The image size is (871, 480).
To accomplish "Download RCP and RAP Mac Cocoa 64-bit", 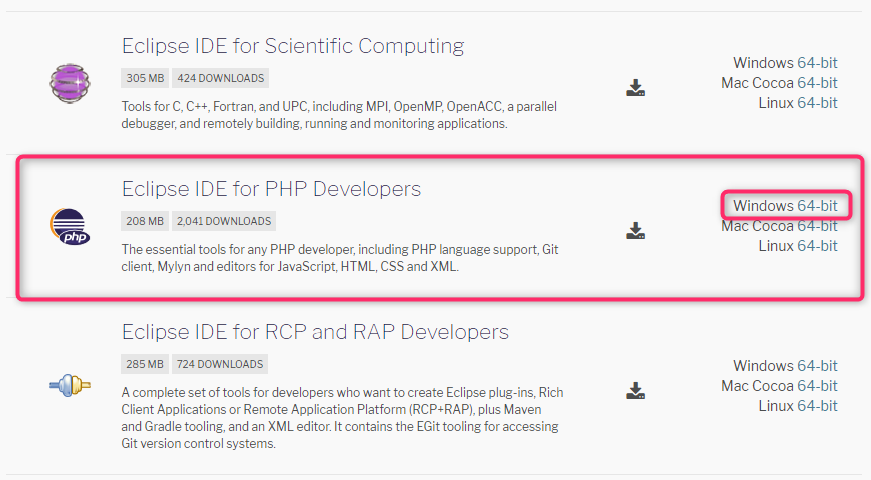I will pos(817,386).
